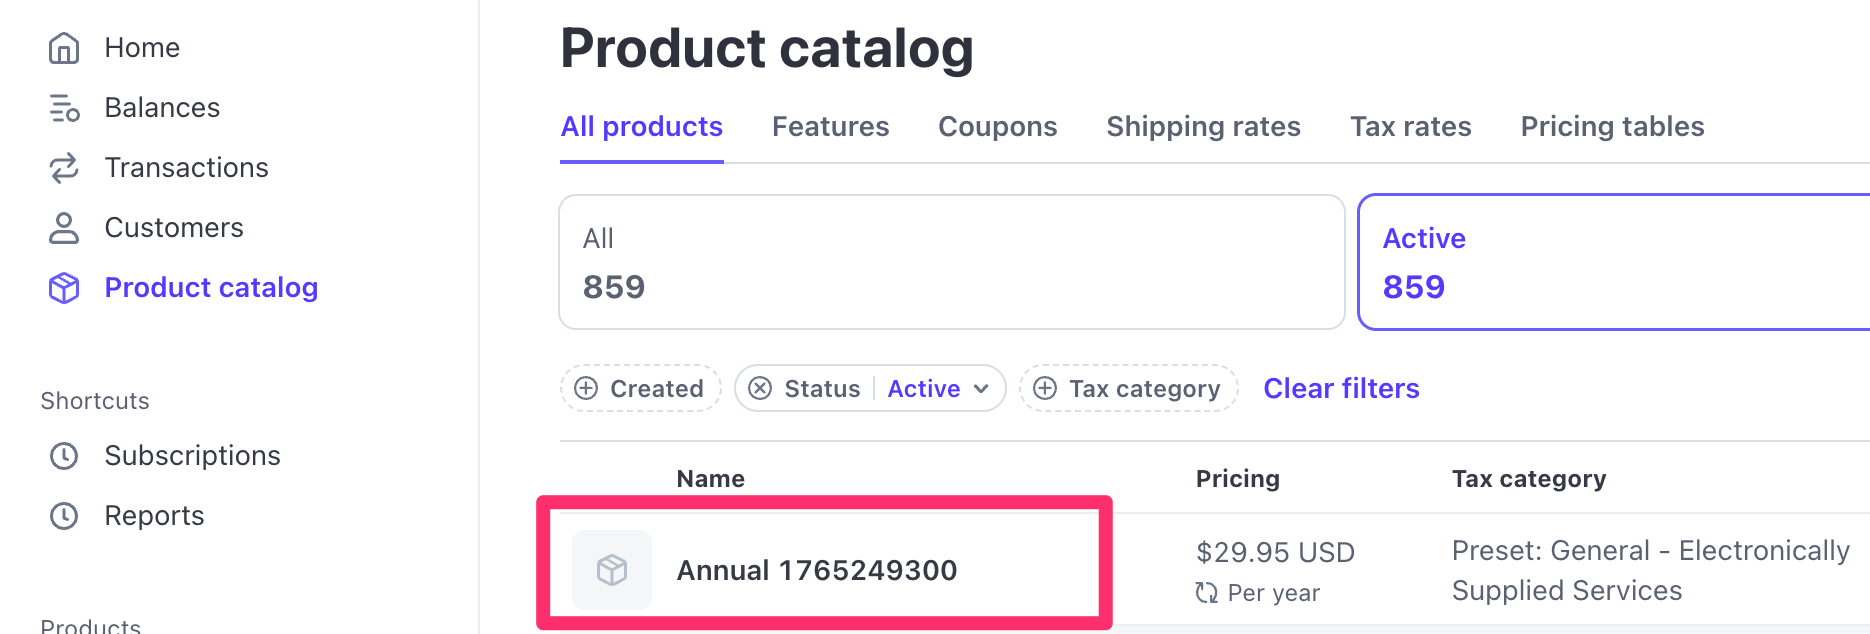Switch to the Features tab

click(x=830, y=127)
